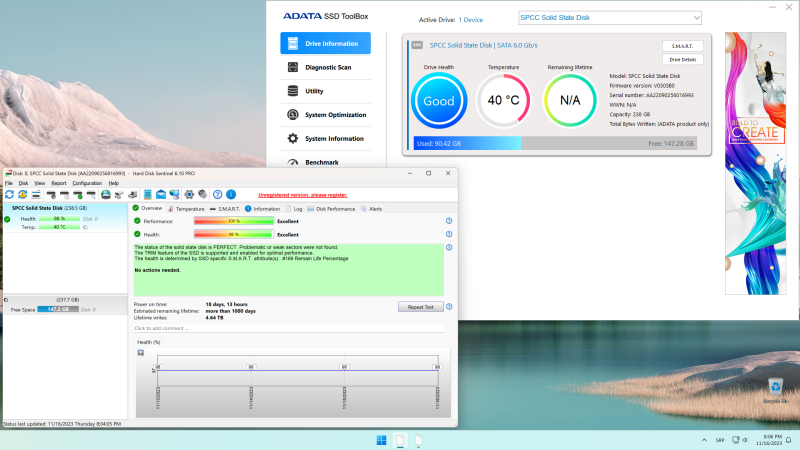Click the used/free space bar in ADATA ToolBox
Screen dimensions: 800x450
555,143
